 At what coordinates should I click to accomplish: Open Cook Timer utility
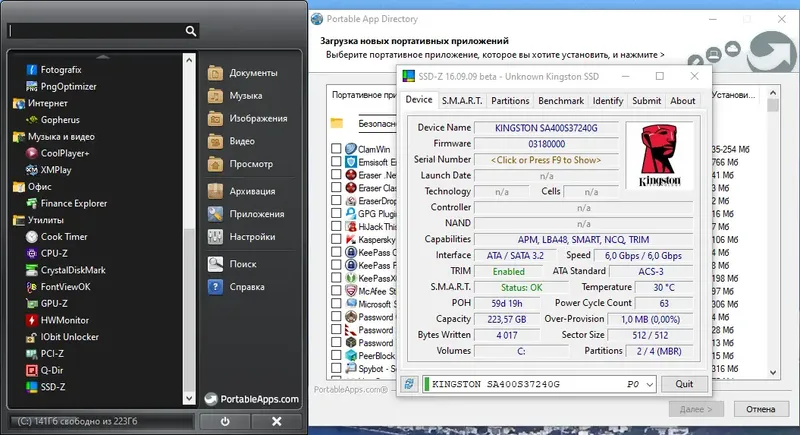point(57,237)
